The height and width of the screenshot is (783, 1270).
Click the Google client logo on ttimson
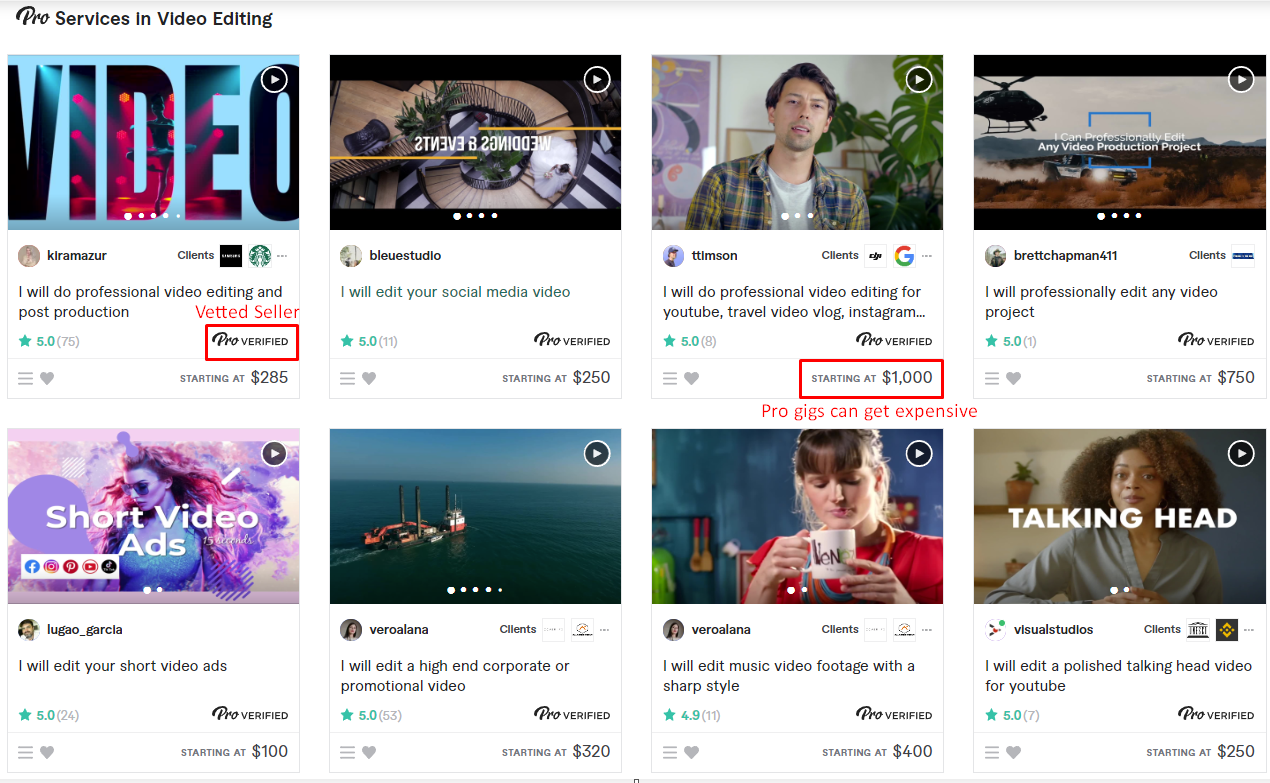point(904,256)
